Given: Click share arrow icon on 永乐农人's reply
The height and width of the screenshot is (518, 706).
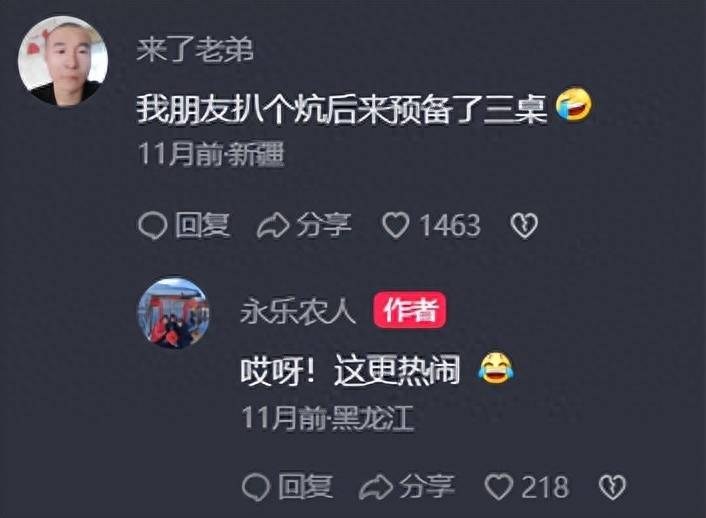Looking at the screenshot, I should pos(376,487).
